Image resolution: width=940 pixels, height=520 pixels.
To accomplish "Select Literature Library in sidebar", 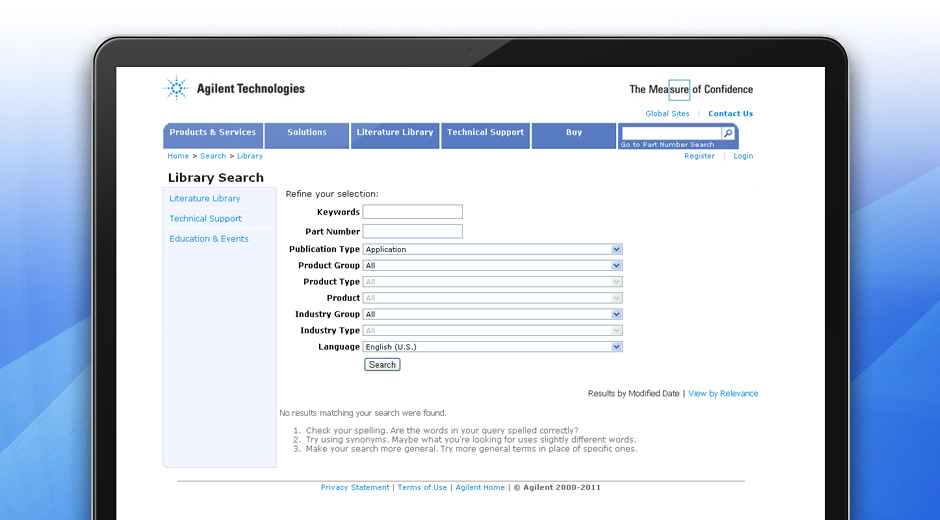I will click(204, 199).
